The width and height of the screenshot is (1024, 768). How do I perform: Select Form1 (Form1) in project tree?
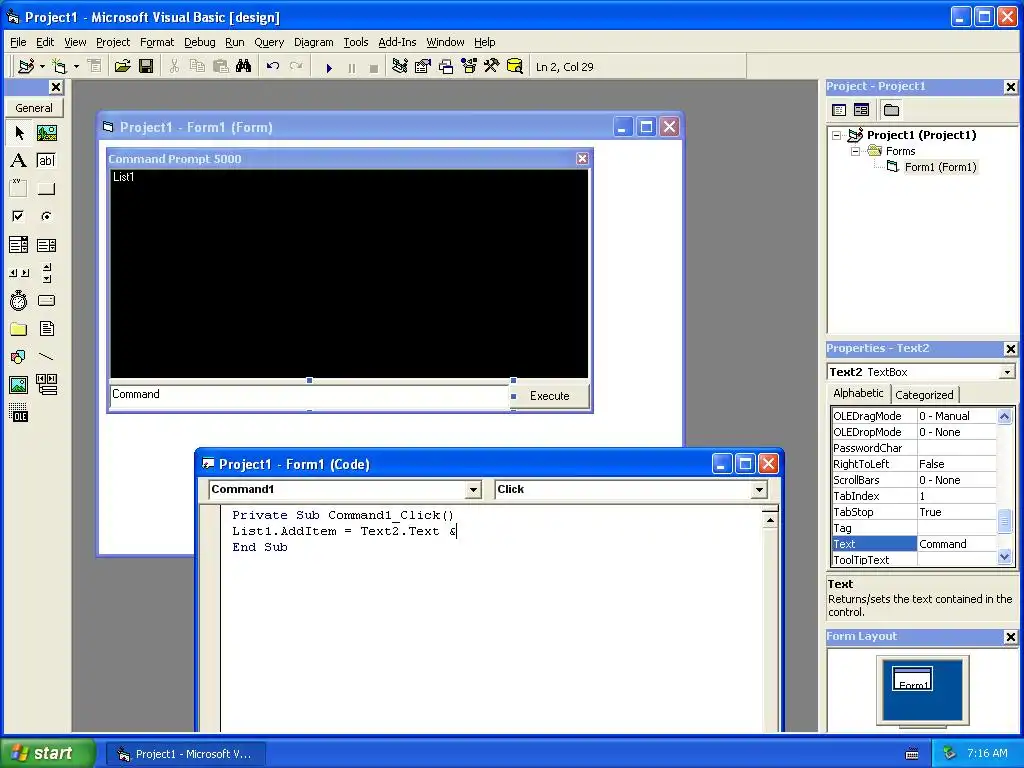click(x=940, y=167)
